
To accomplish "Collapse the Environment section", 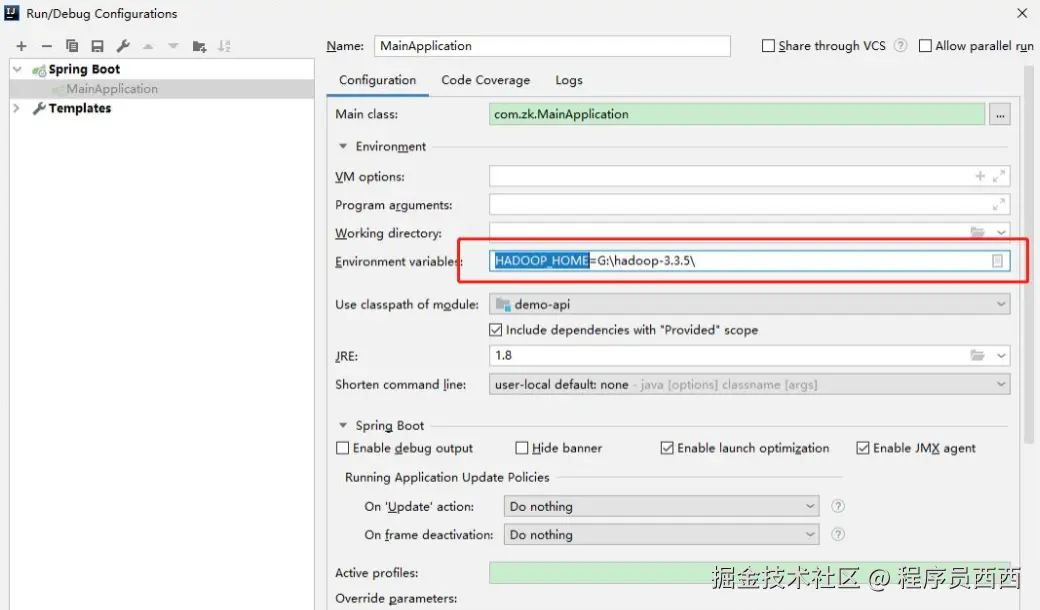I will point(343,147).
